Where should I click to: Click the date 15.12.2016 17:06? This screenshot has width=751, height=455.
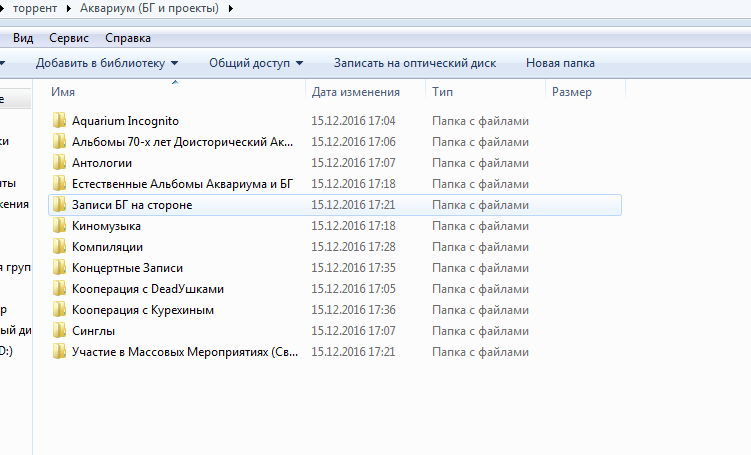tap(353, 142)
